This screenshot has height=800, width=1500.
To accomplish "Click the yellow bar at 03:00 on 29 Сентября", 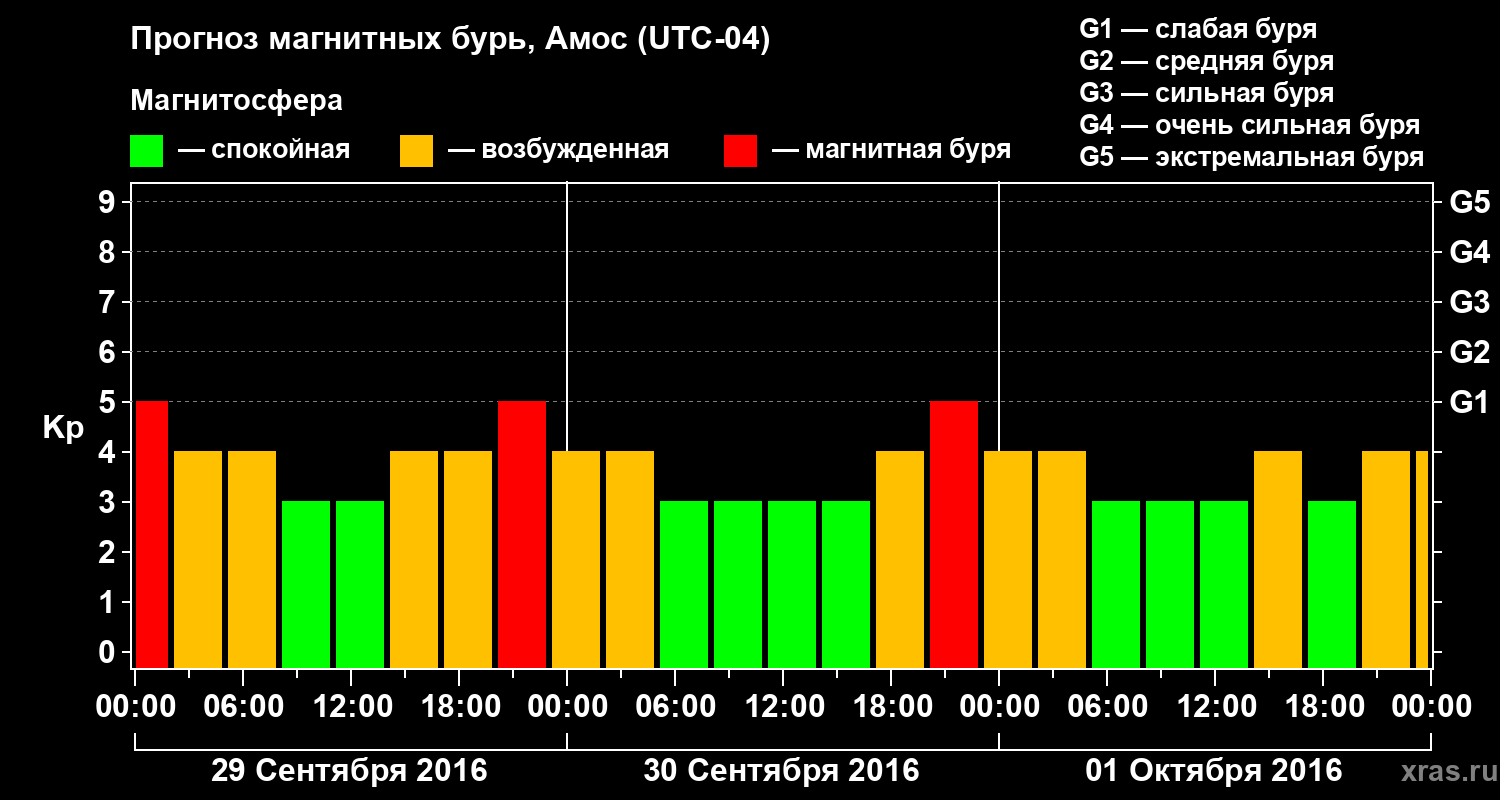I will [198, 559].
